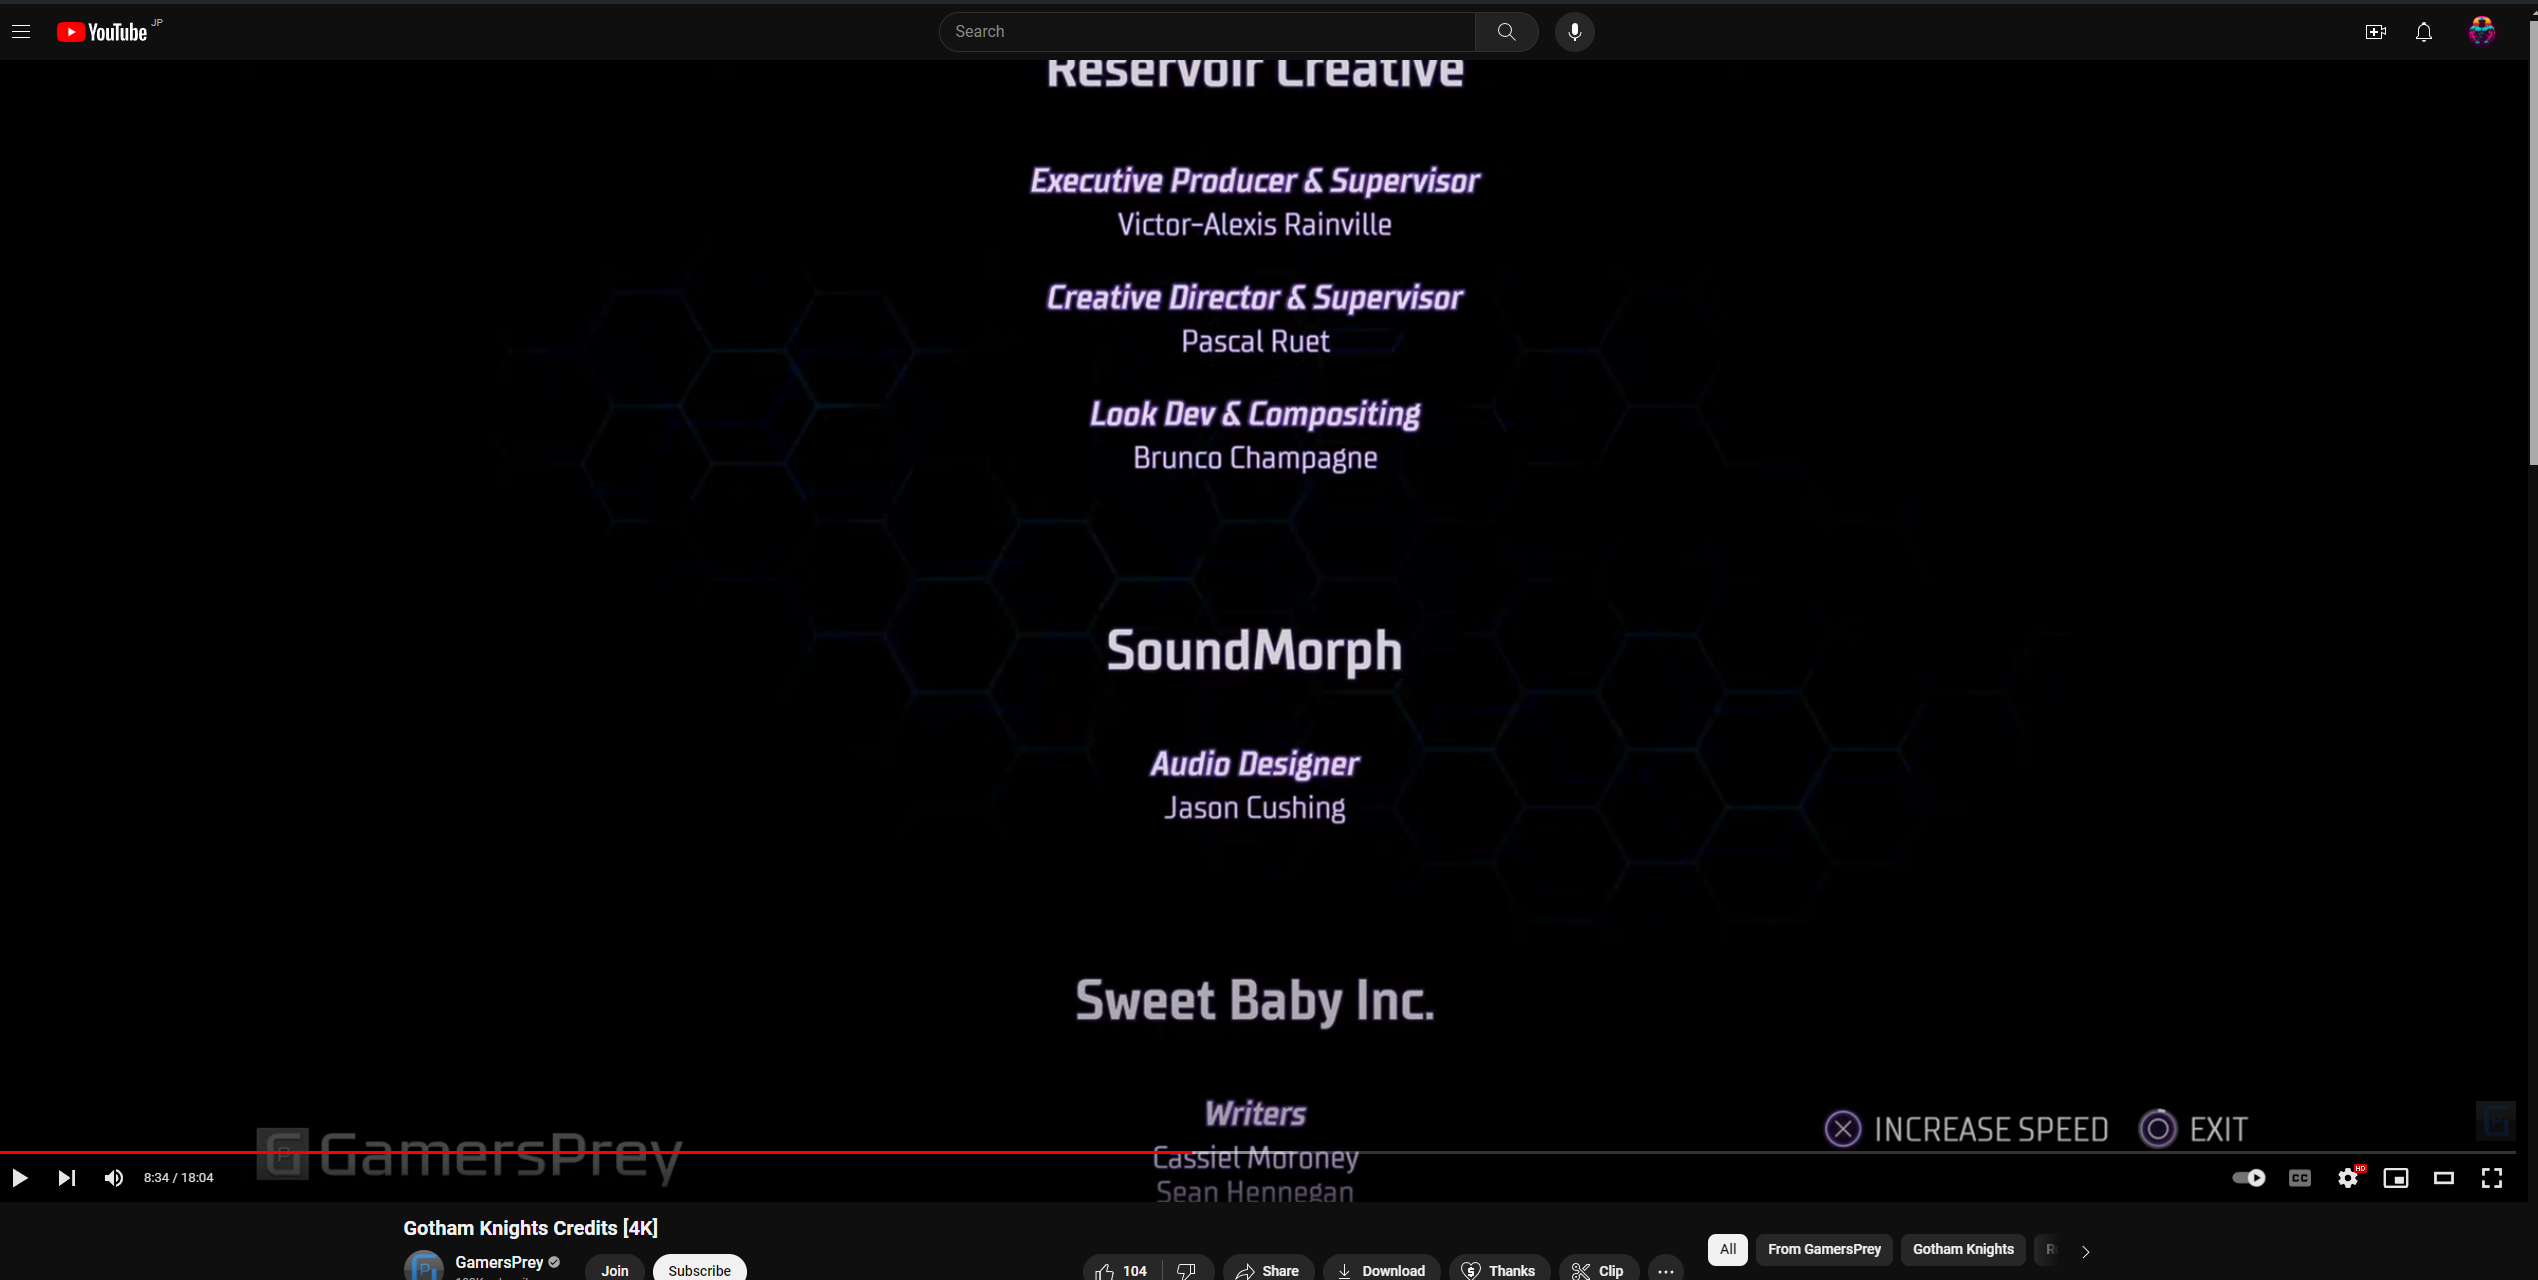Switch to theater mode
Screen dimensions: 2538x1280
[x=2444, y=1178]
